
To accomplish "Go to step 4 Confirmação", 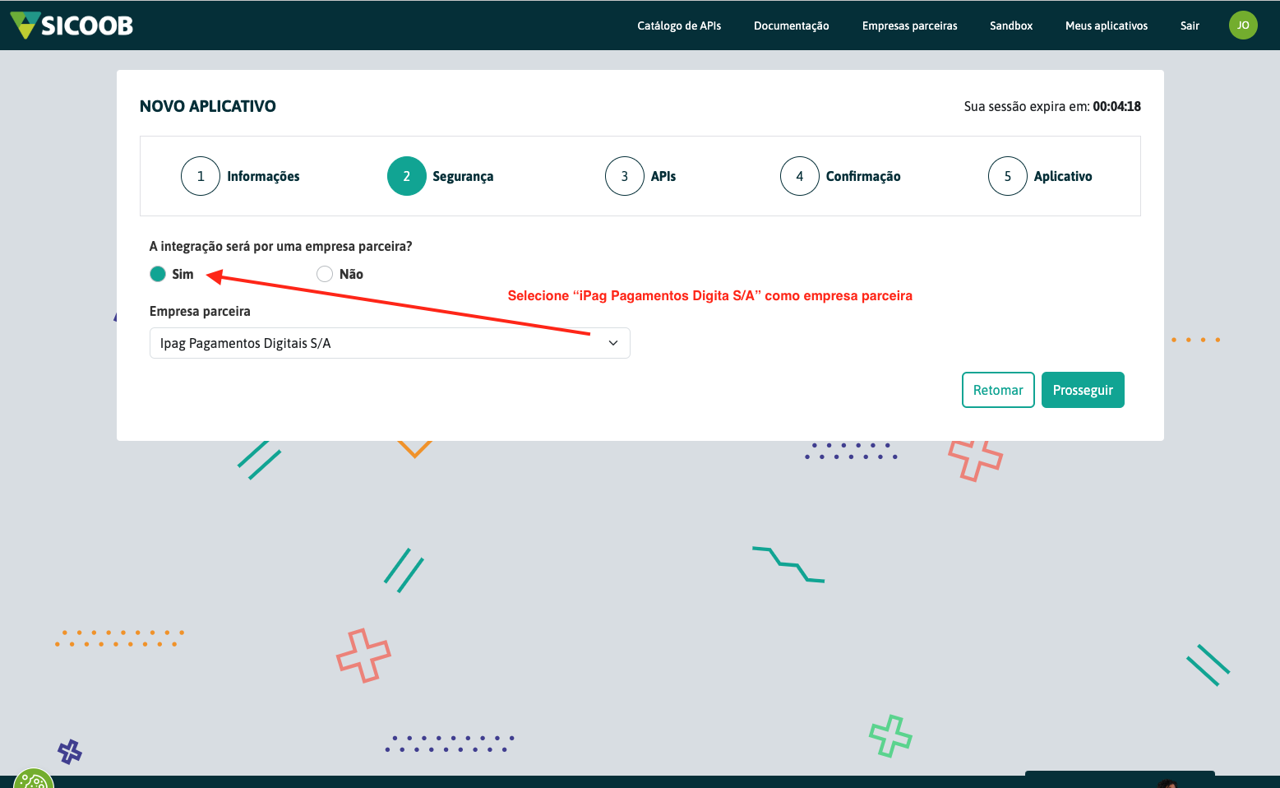I will pyautogui.click(x=840, y=176).
